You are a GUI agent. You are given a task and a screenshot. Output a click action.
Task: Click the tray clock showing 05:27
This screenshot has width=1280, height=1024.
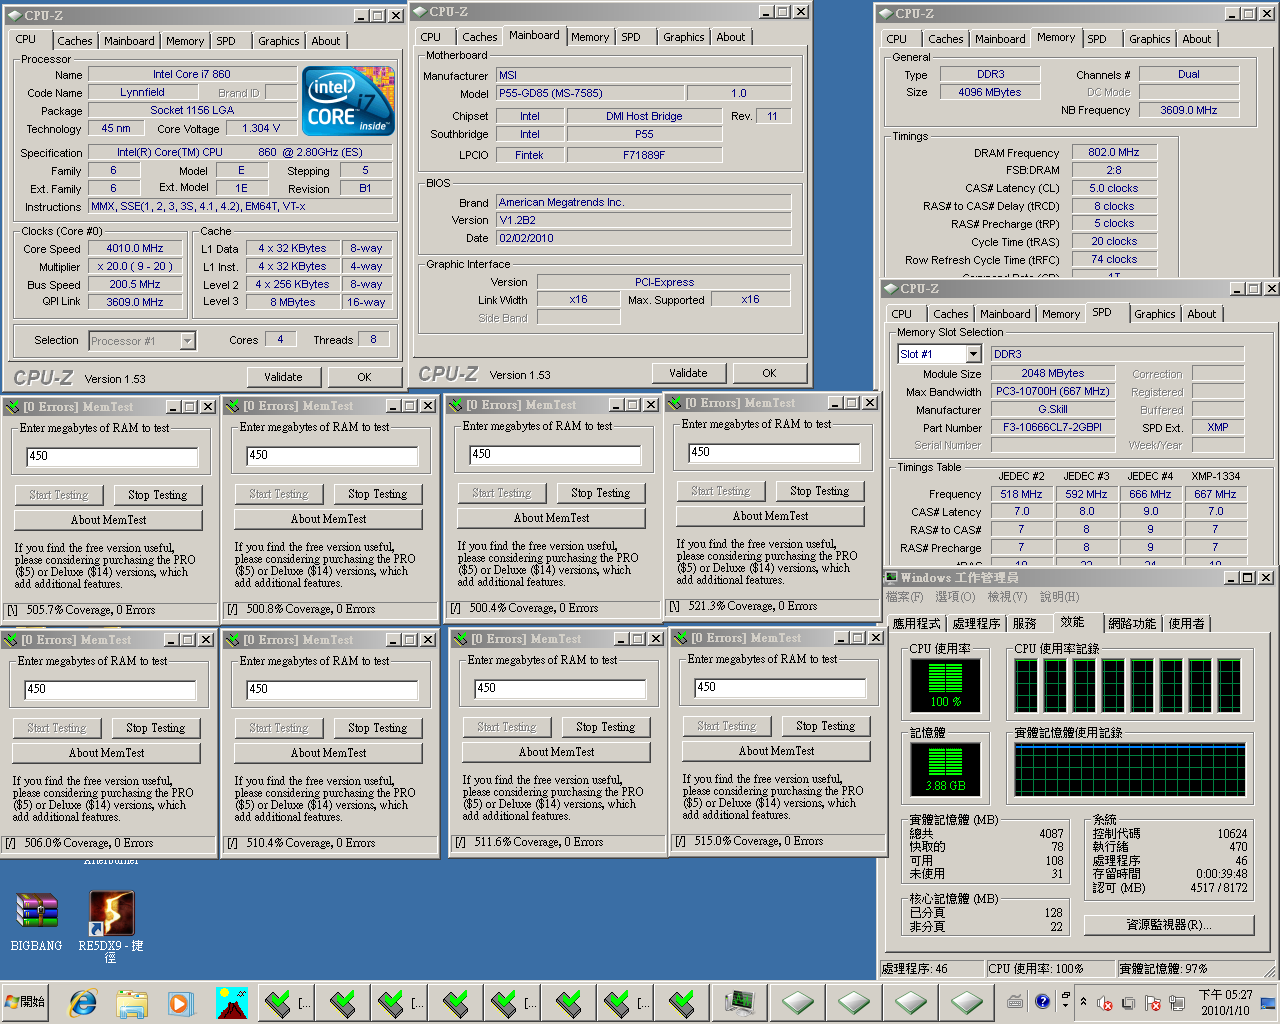(1225, 1002)
